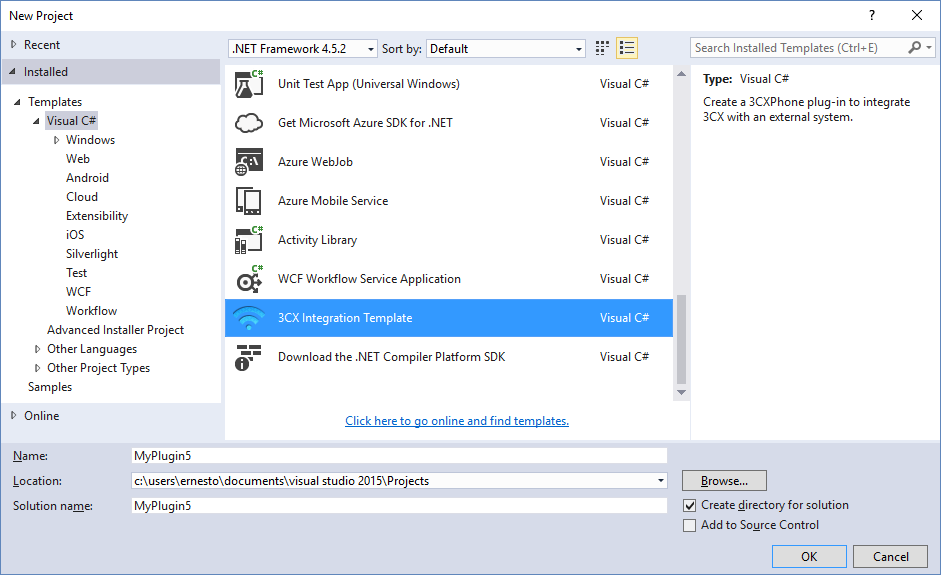Viewport: 941px width, 575px height.
Task: Click the Azure WebJob icon
Action: click(249, 162)
